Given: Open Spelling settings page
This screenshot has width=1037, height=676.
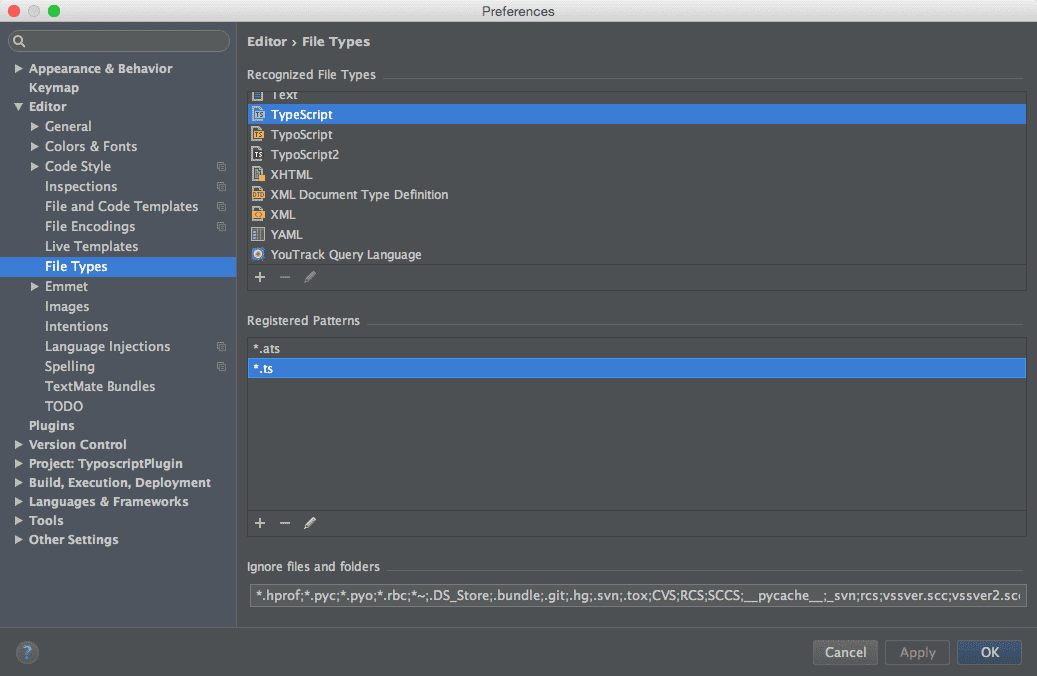Looking at the screenshot, I should [x=69, y=366].
